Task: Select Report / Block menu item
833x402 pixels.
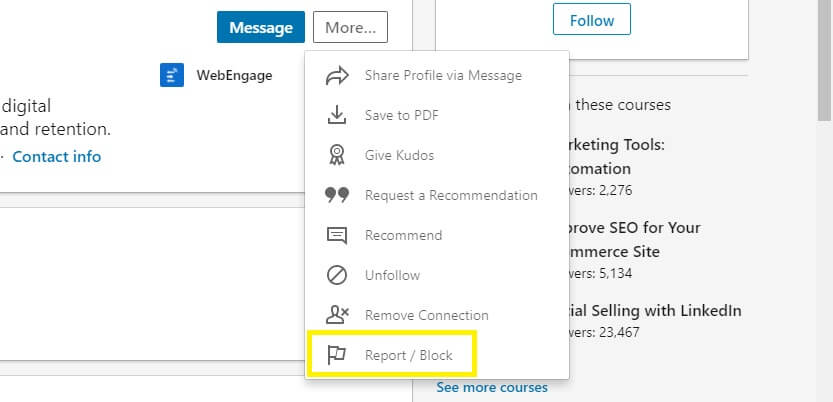Action: (392, 355)
